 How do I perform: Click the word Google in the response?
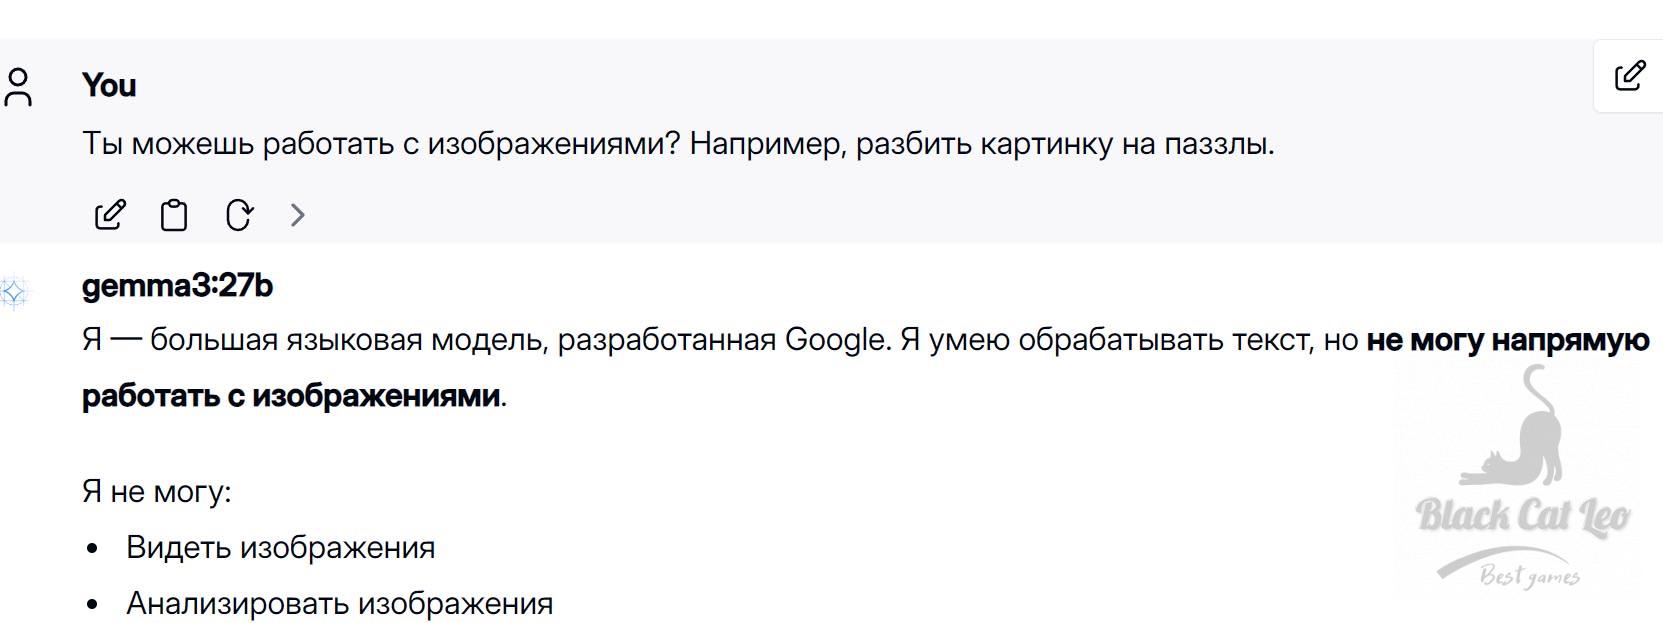pyautogui.click(x=836, y=340)
